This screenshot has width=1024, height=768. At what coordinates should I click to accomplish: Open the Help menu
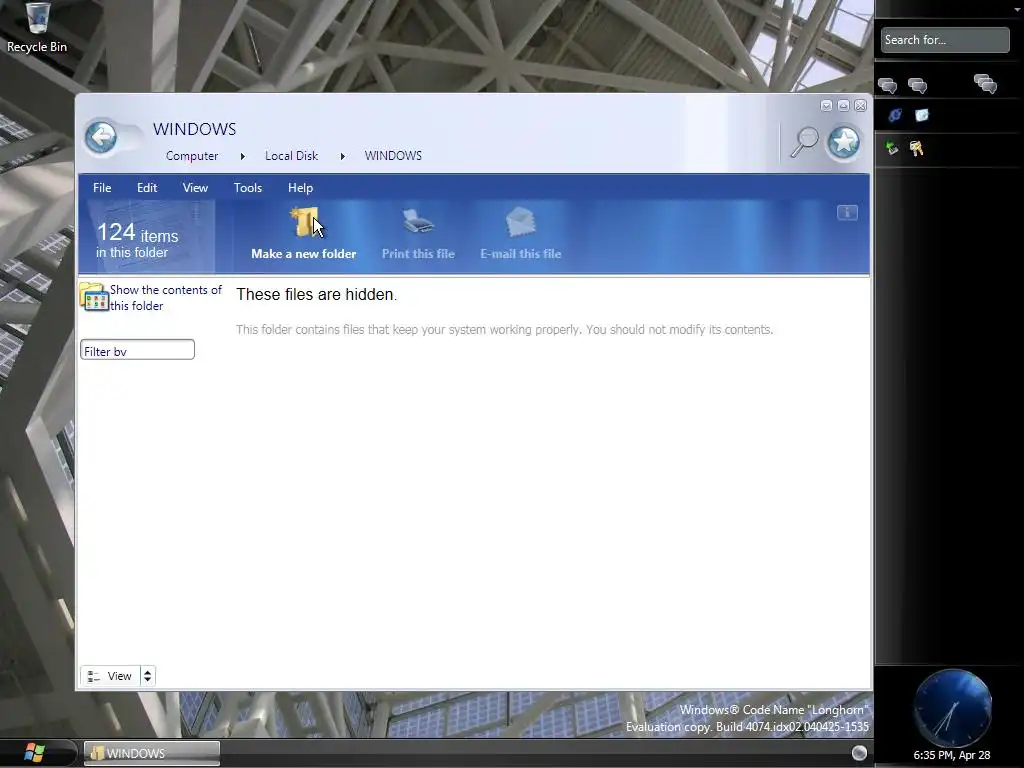pyautogui.click(x=300, y=188)
